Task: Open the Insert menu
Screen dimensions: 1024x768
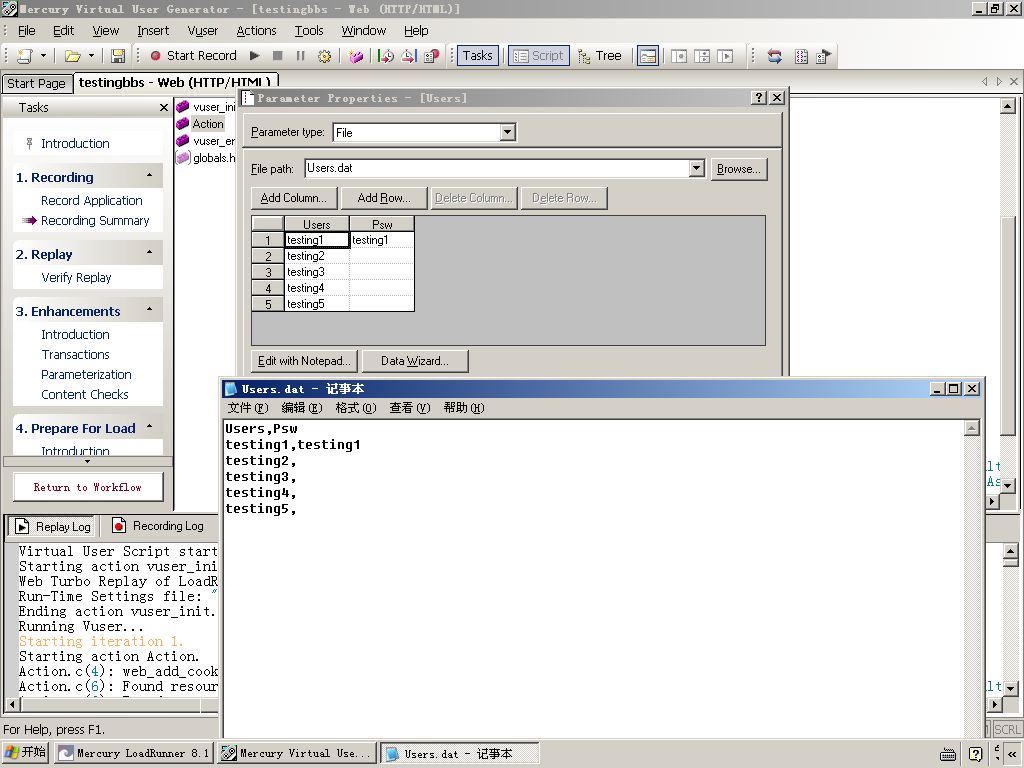Action: 153,31
